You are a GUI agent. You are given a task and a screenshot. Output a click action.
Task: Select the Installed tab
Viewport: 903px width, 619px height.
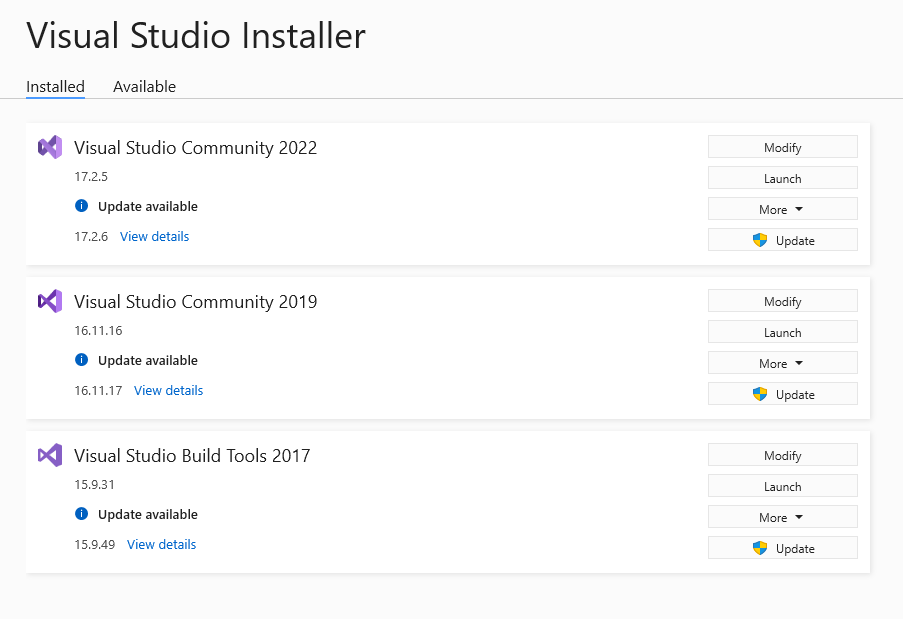click(55, 87)
